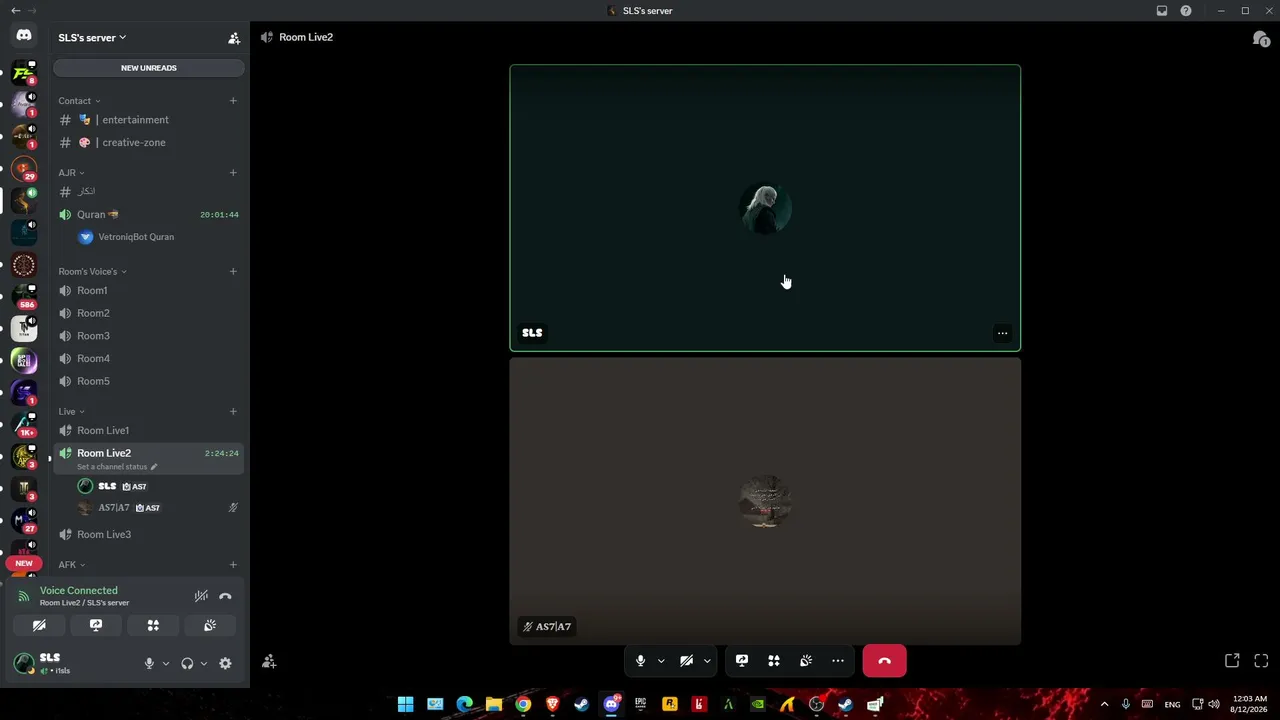Screen dimensions: 1280x720
Task: Open the entertainment text channel
Action: click(148, 120)
